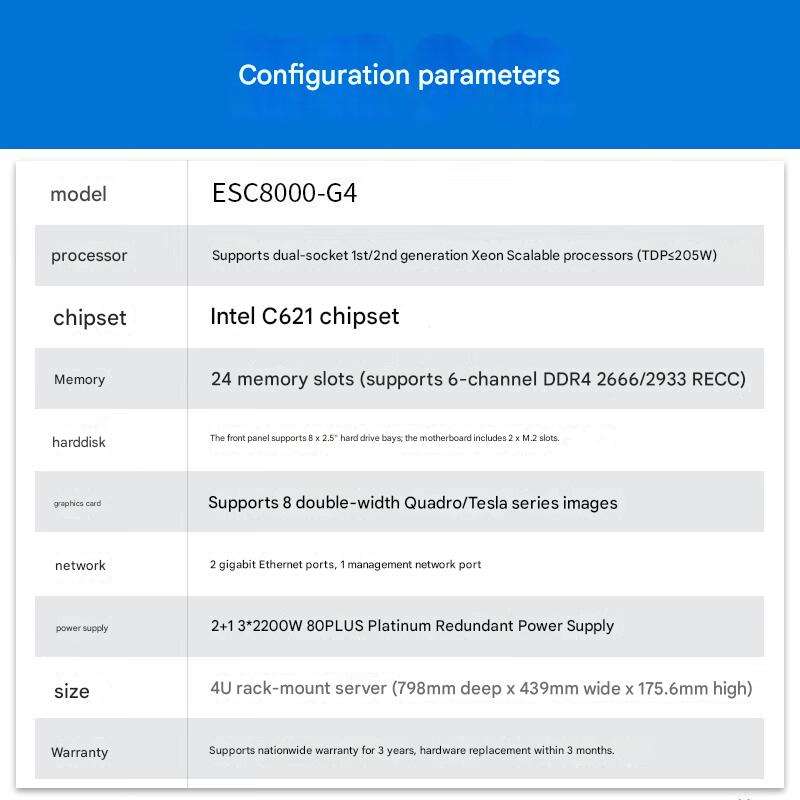Select the 4U rack-mount server dimensions text
800x800 pixels.
[481, 688]
